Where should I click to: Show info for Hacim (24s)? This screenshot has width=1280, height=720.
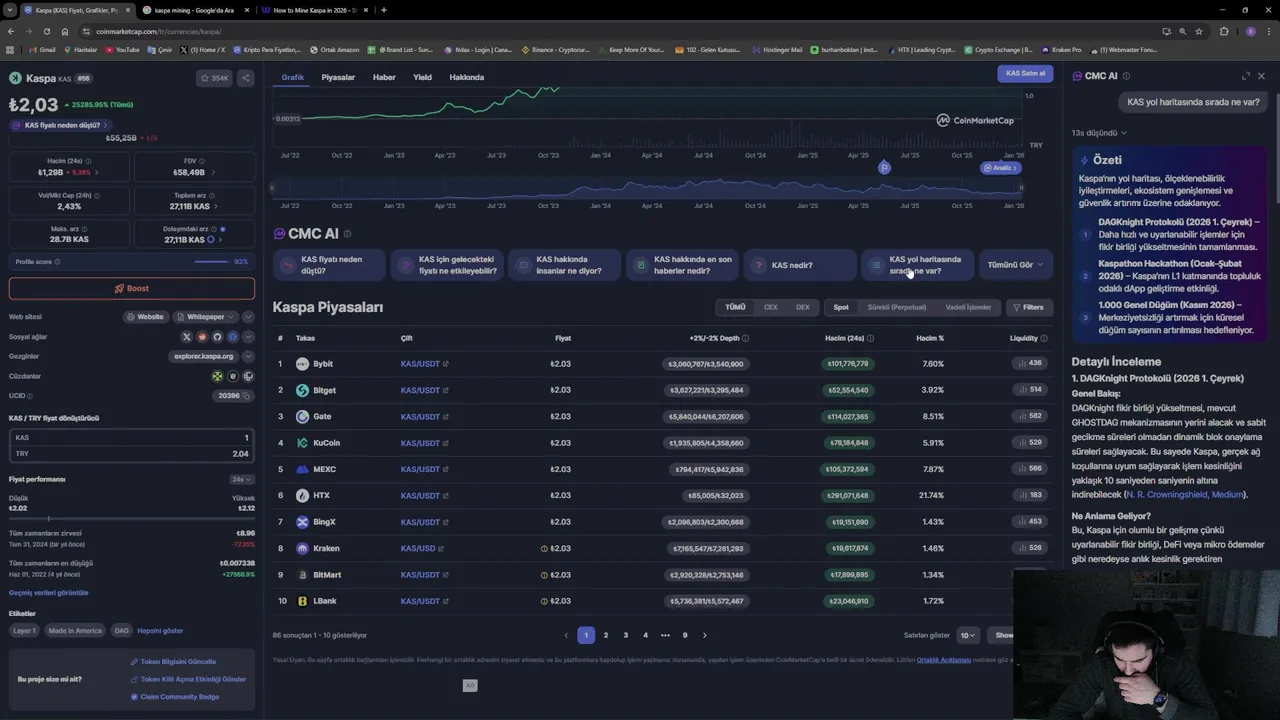(88, 161)
